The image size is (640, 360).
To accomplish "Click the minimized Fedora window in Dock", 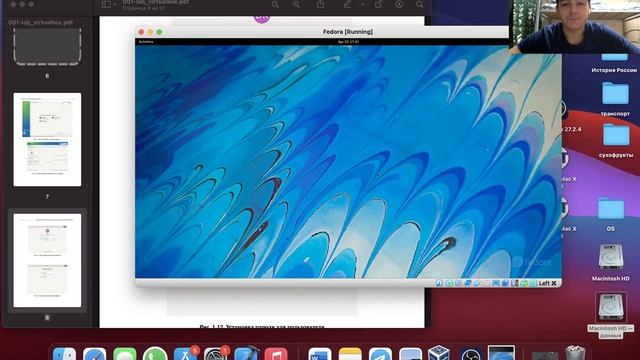I will point(501,353).
